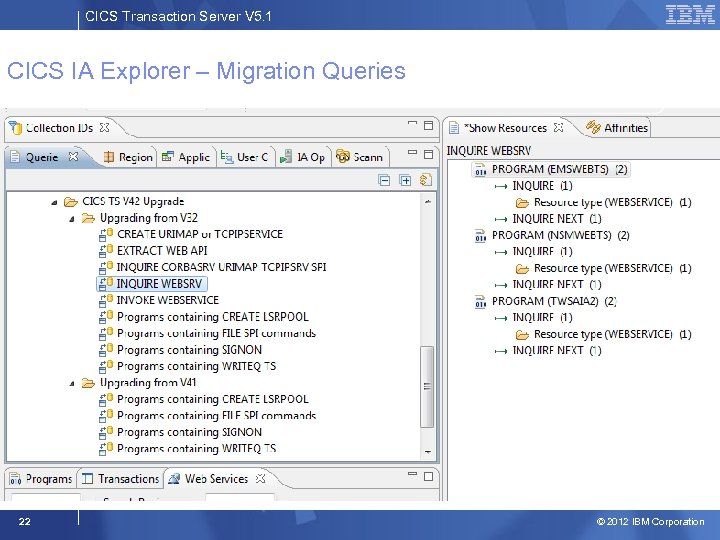This screenshot has height=540, width=720.
Task: Click folder icon of Resource type under TWSAIA2
Action: 522,334
